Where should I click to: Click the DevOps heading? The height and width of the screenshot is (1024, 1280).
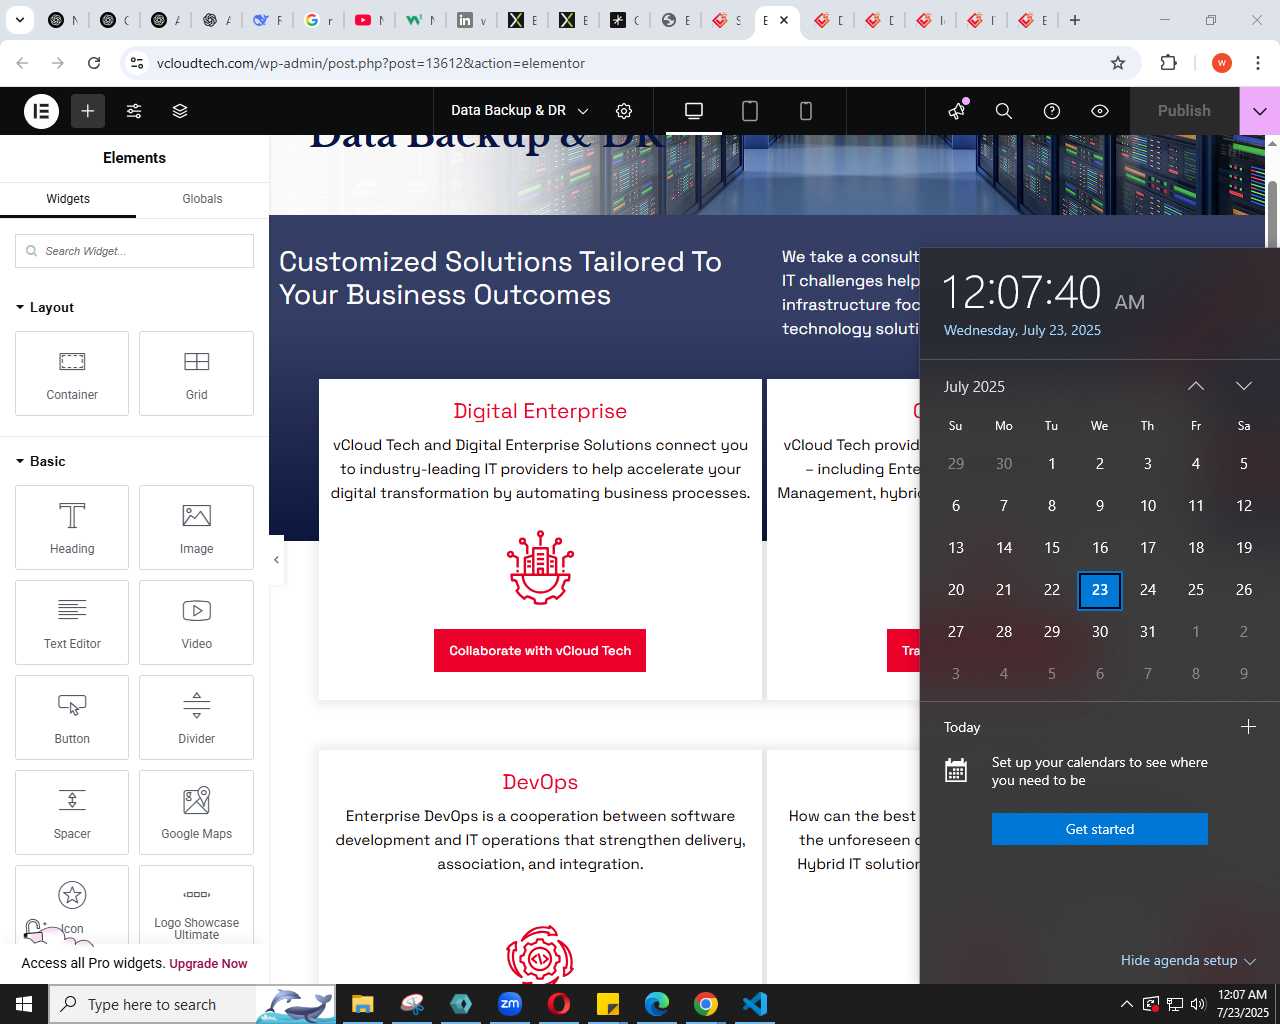540,782
